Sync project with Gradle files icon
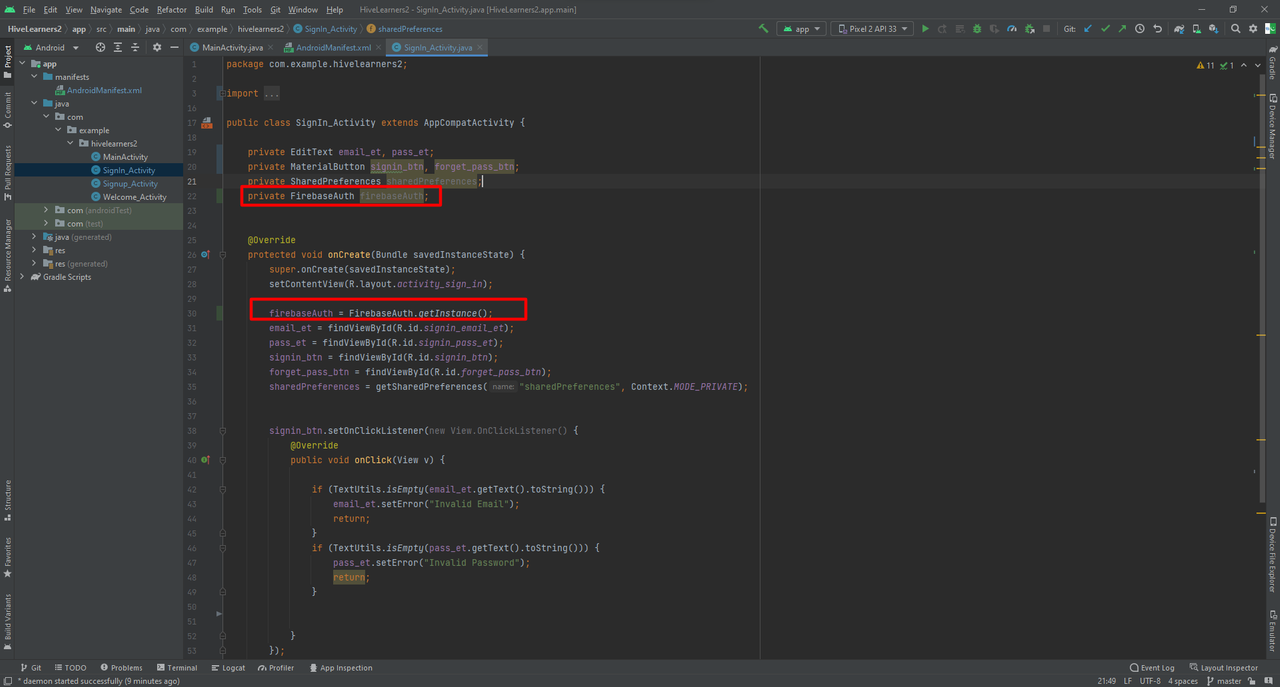The height and width of the screenshot is (687, 1280). [1181, 29]
